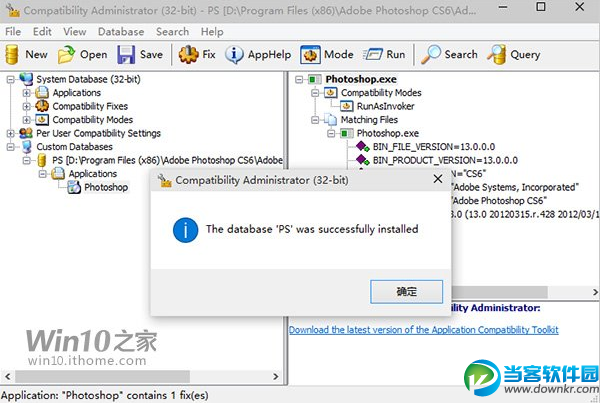Click the Custom Databases icon
600x403 pixels.
click(x=26, y=147)
